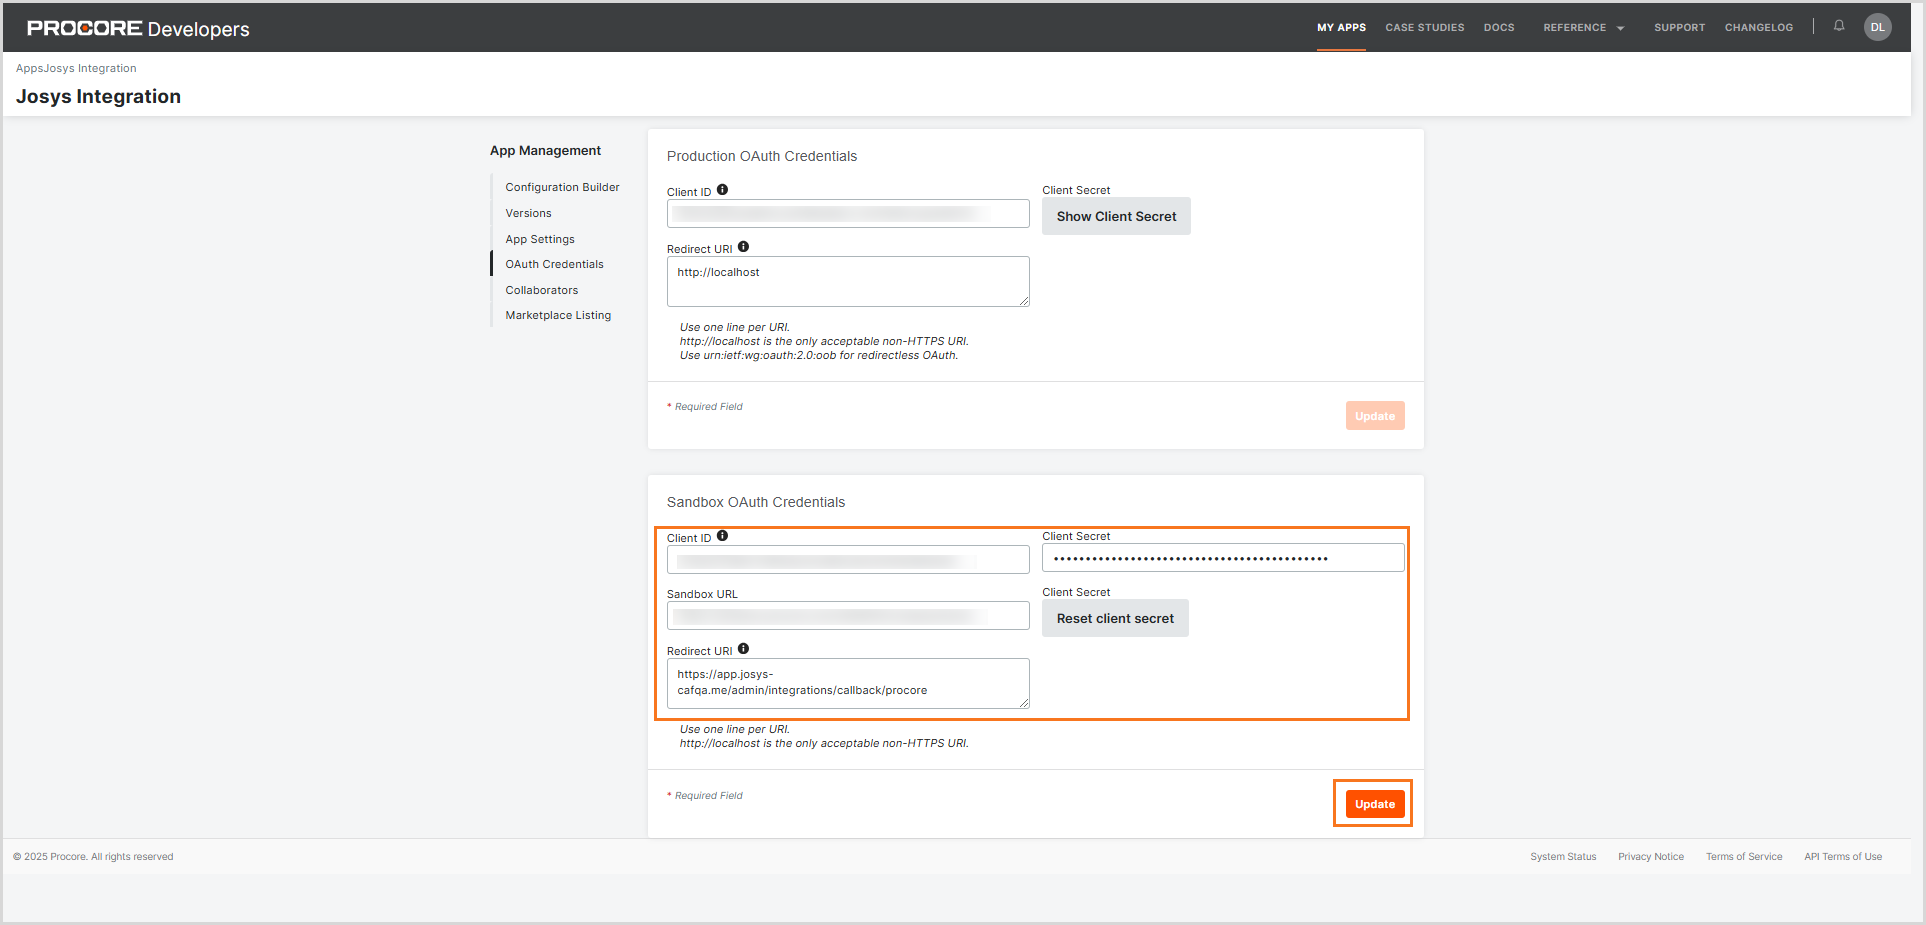The height and width of the screenshot is (925, 1926).
Task: Open the Privacy Notice footer link
Action: [x=1651, y=857]
